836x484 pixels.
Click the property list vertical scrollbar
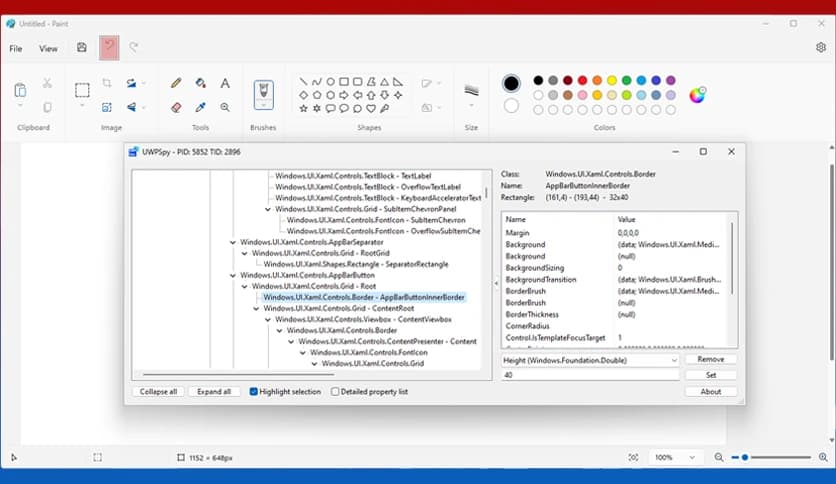(x=732, y=259)
